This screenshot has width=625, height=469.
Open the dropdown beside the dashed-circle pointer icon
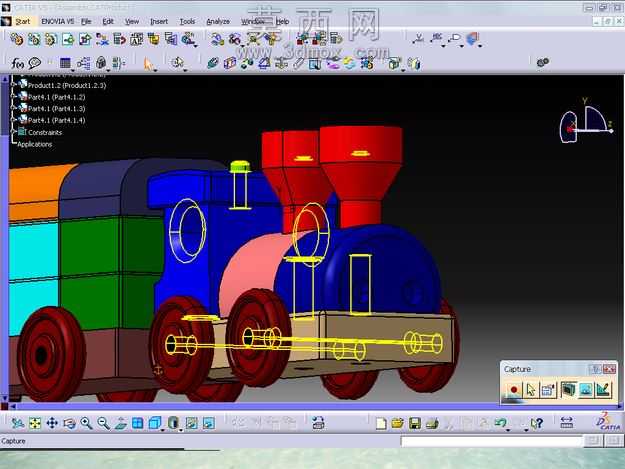click(185, 70)
